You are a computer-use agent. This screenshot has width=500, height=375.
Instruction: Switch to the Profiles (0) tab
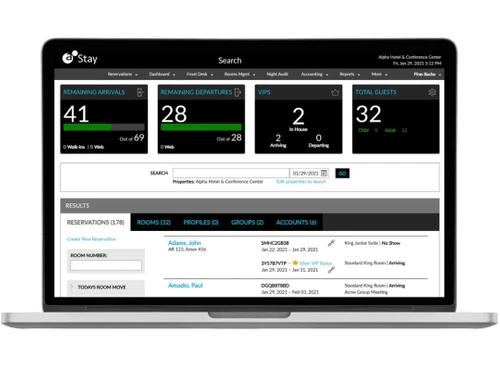point(201,222)
